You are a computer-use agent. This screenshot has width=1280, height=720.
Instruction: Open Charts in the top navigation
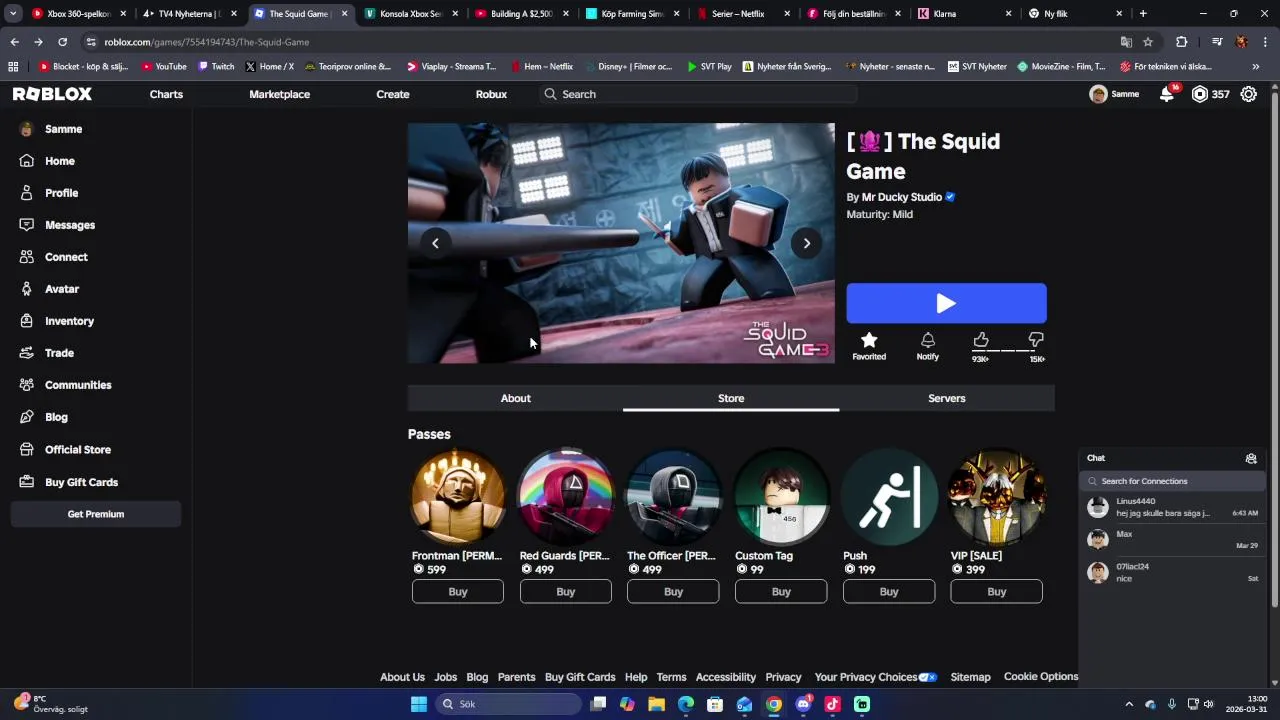click(x=166, y=94)
